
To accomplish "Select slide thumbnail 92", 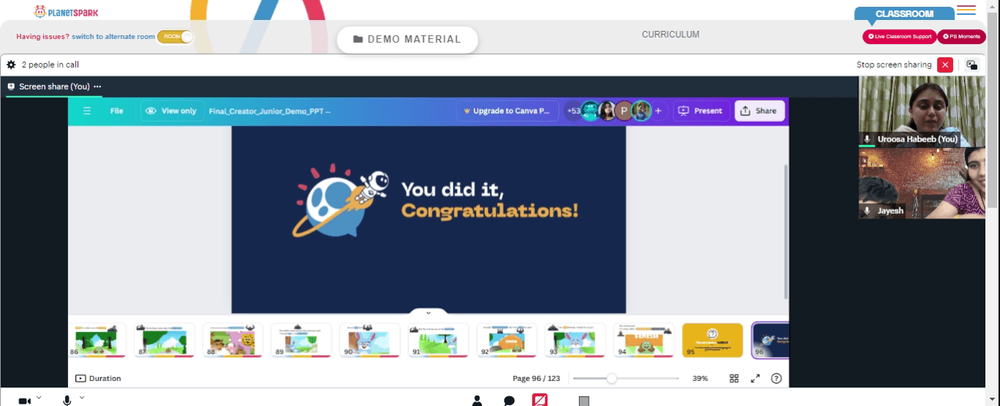I will click(x=507, y=340).
